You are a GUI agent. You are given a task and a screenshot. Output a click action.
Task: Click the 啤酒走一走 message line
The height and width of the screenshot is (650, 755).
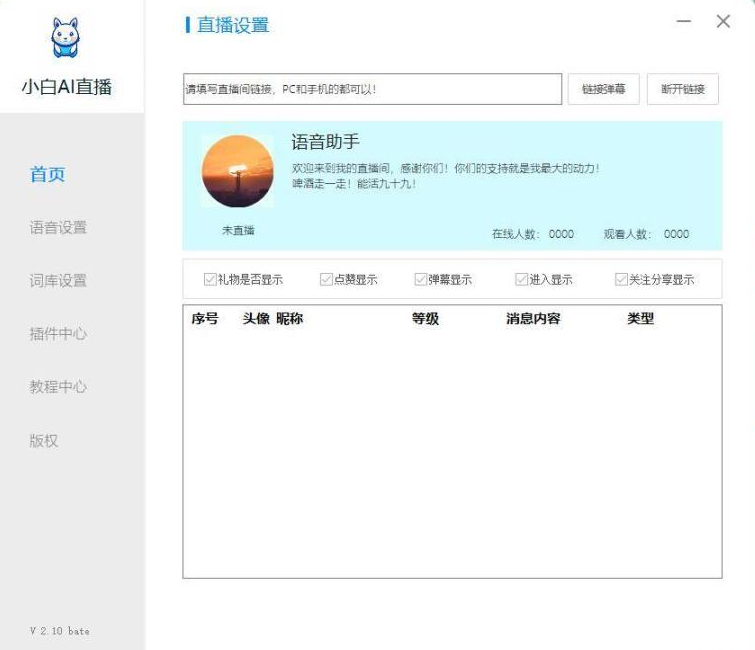353,183
